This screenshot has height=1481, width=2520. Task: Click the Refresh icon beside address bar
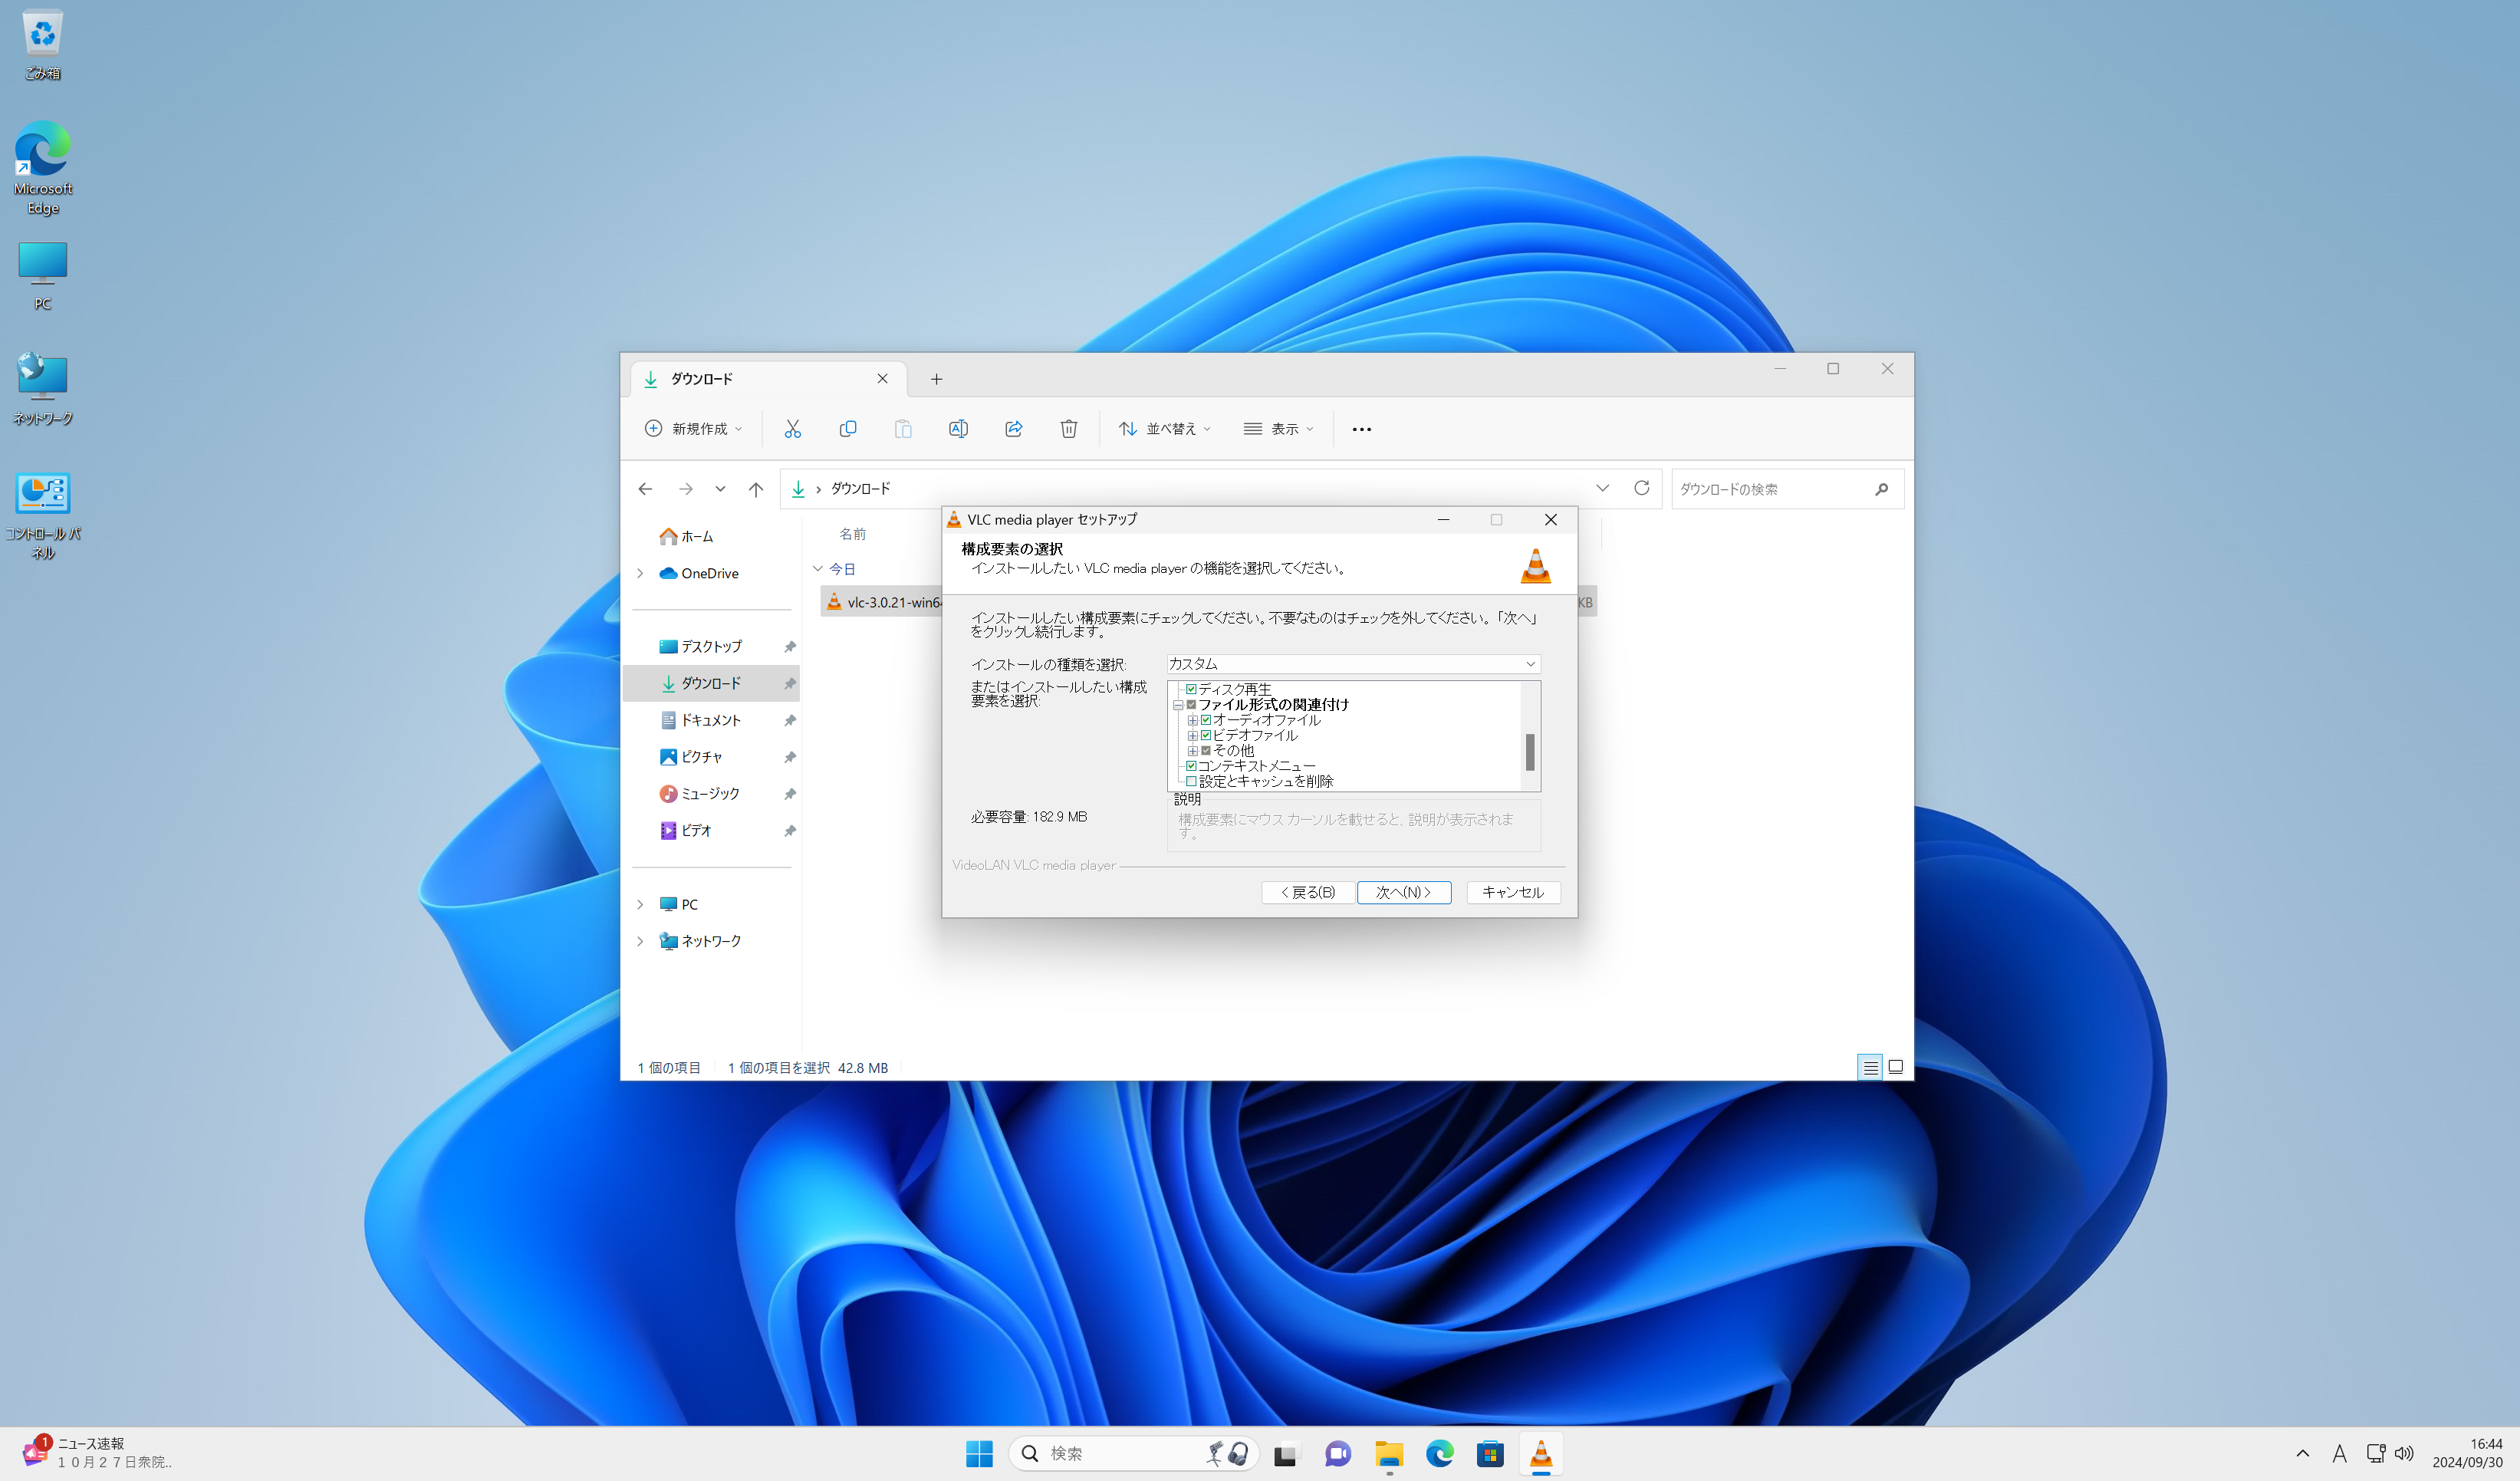click(x=1641, y=488)
